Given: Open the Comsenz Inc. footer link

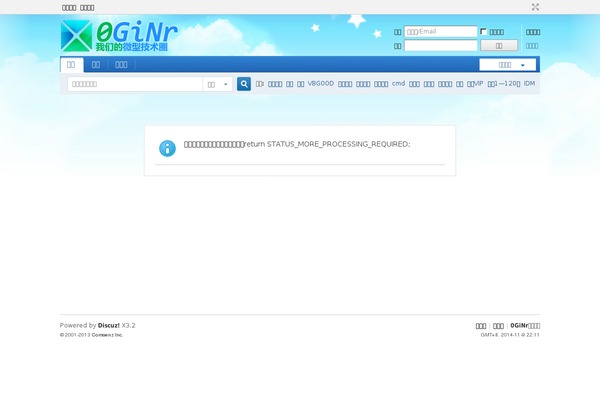Looking at the screenshot, I should click(107, 335).
